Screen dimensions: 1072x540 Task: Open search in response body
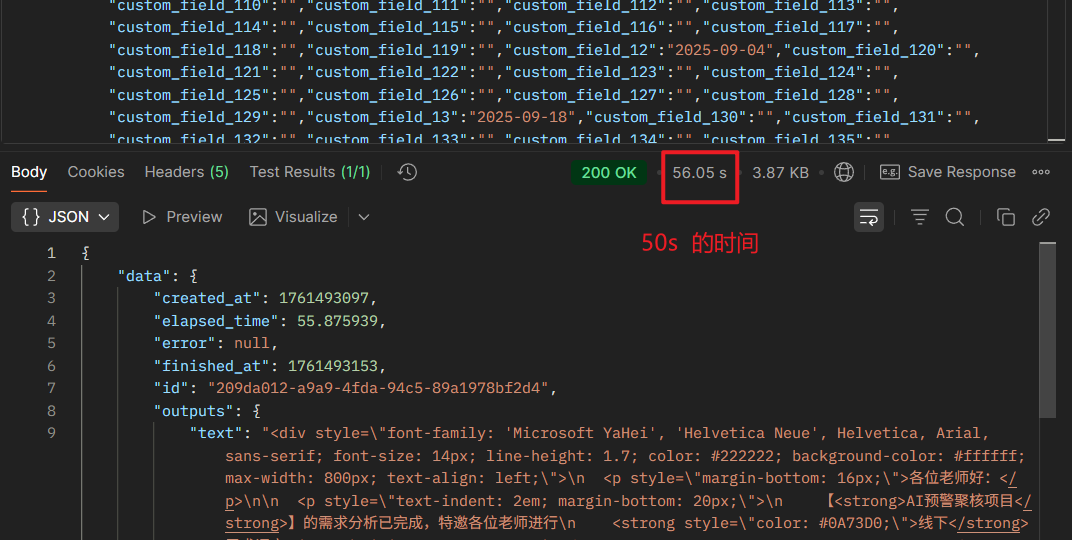pyautogui.click(x=955, y=217)
